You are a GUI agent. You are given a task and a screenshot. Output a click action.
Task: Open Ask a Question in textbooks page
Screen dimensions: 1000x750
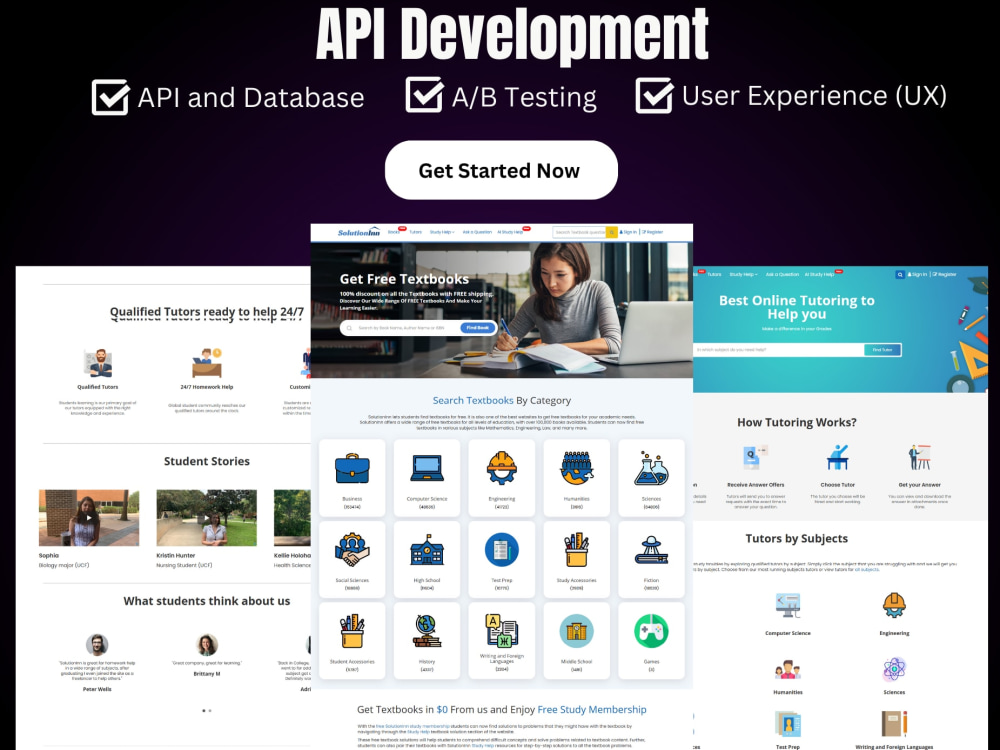coord(477,232)
